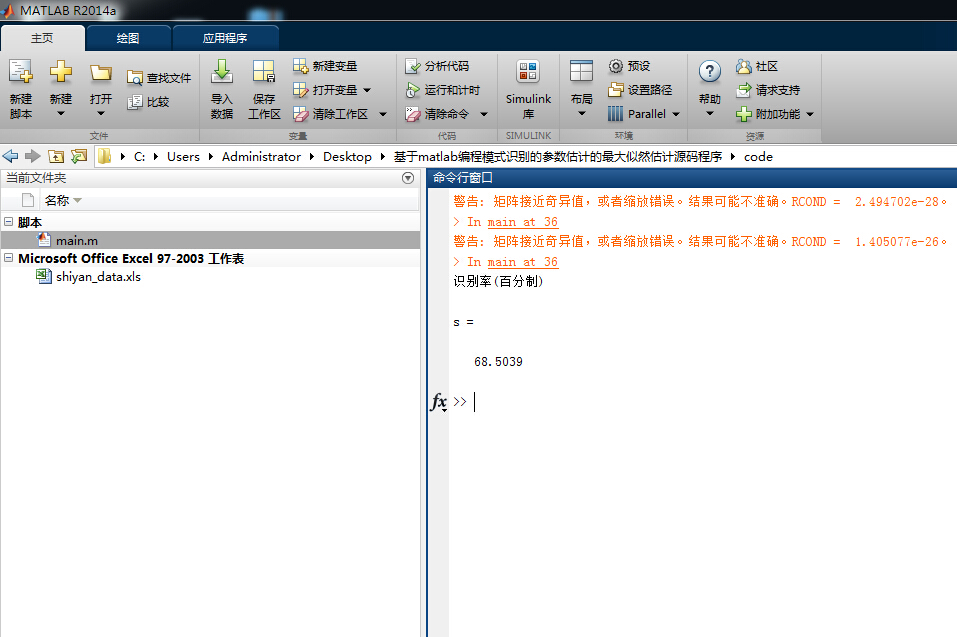The width and height of the screenshot is (957, 637).
Task: Open the 当前文件夹 panel actions menu
Action: pos(408,178)
